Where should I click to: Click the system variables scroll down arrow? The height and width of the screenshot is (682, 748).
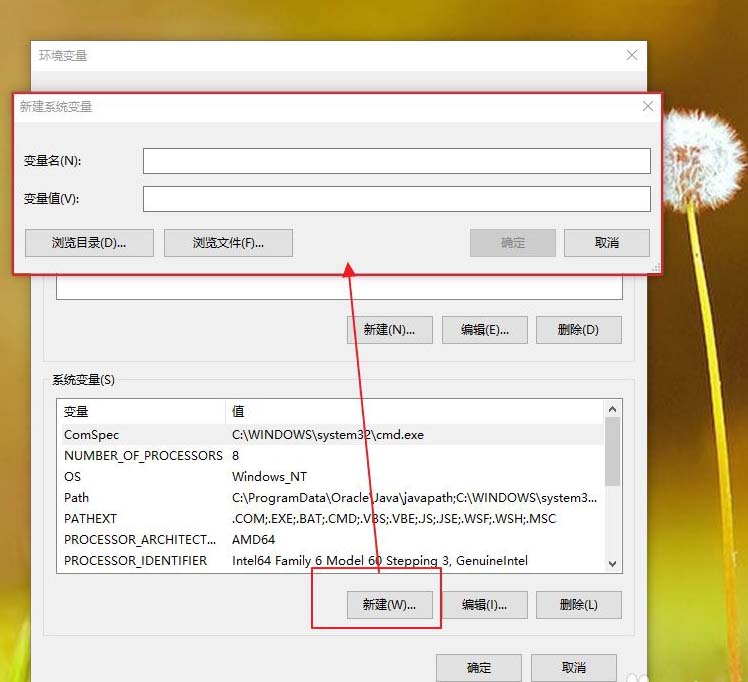click(x=613, y=563)
